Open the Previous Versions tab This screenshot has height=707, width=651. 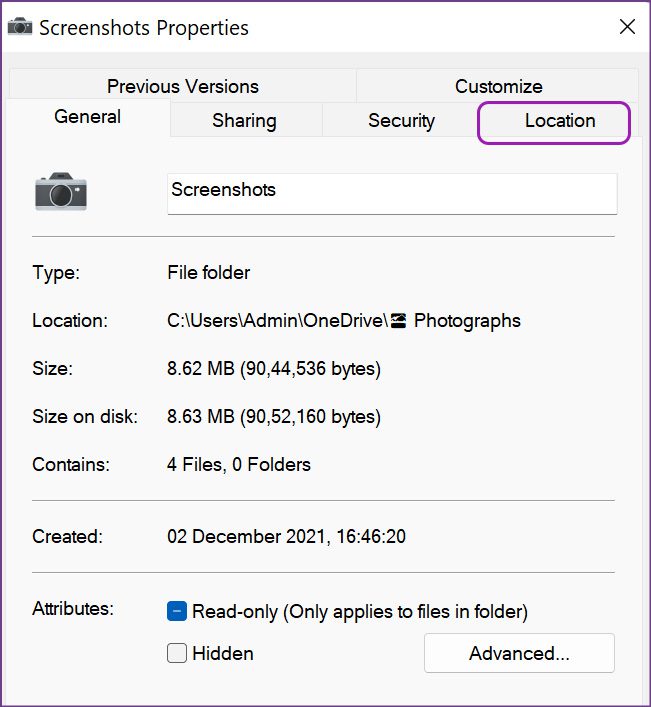[x=182, y=86]
